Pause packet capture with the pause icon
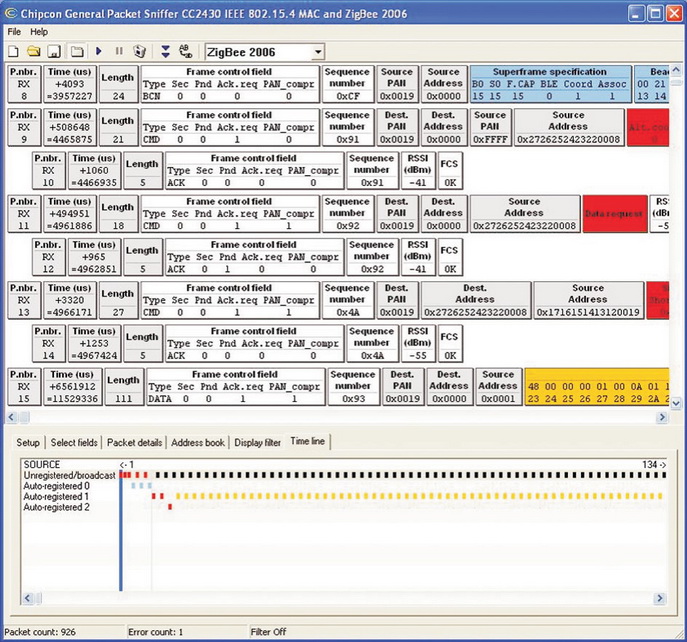 [x=119, y=51]
